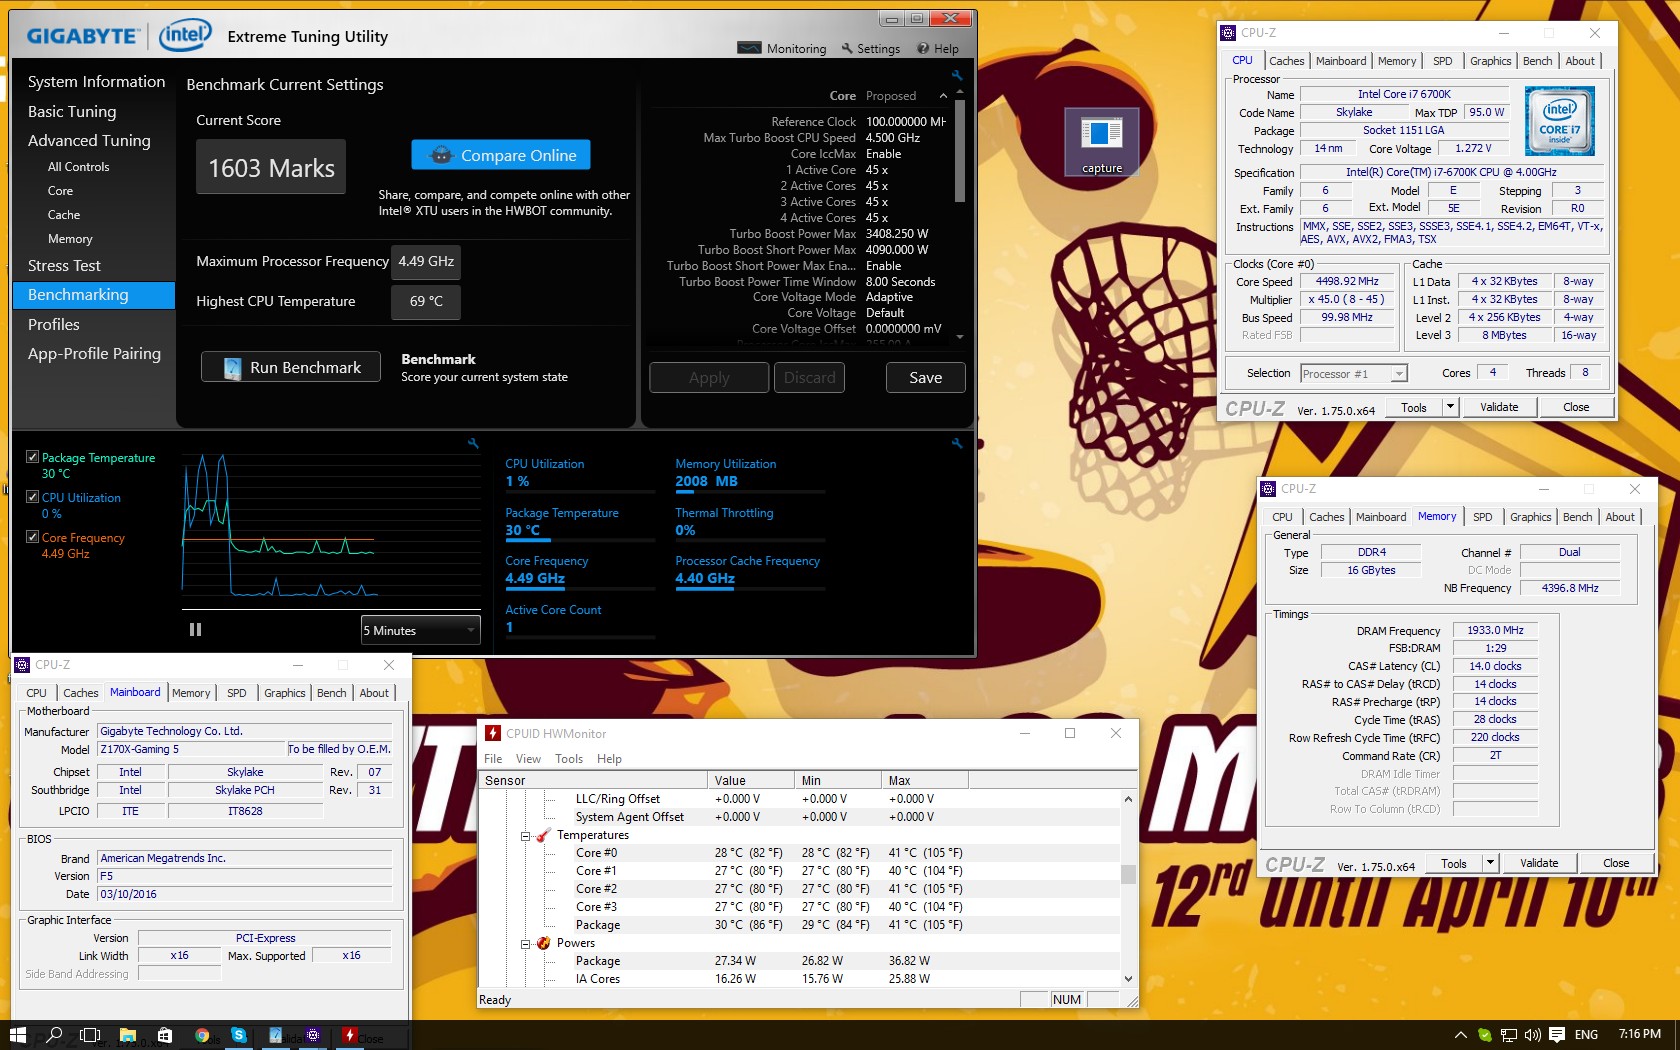Open network status tray icon
This screenshot has height=1050, width=1680.
click(1509, 1035)
